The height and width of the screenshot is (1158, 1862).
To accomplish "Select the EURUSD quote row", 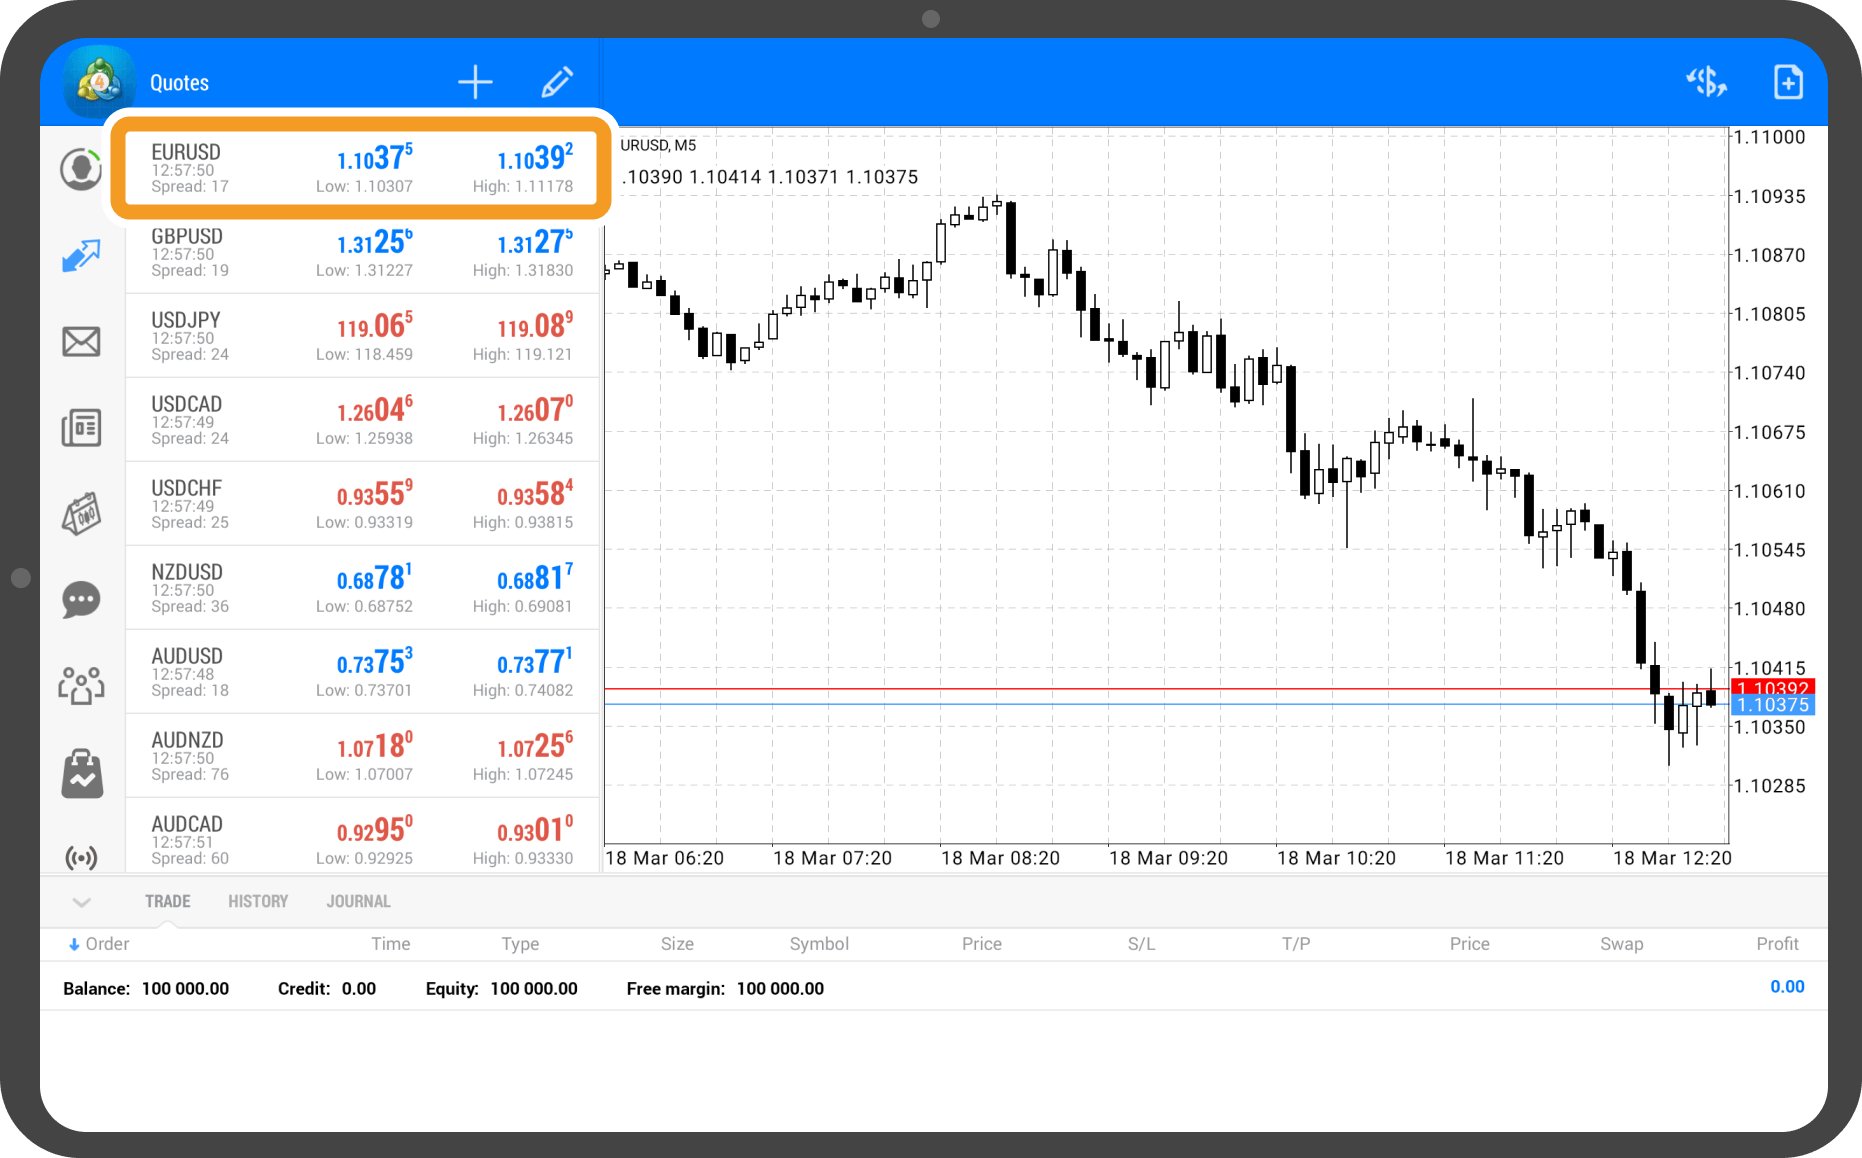I will click(361, 168).
